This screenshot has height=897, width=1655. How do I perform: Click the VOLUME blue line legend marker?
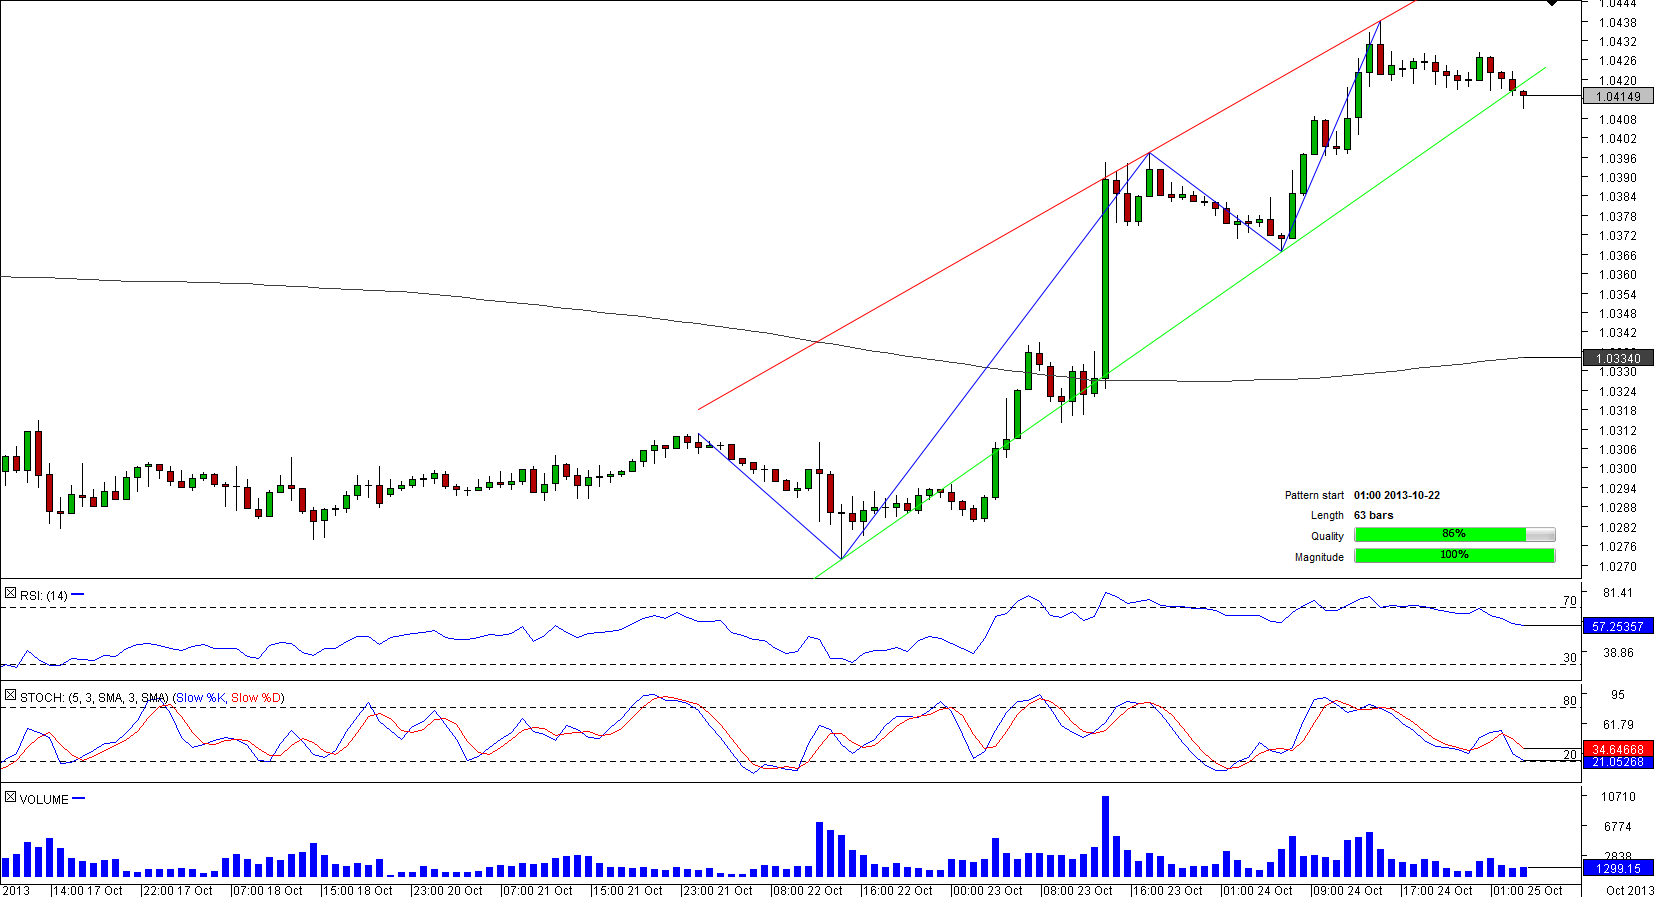point(79,799)
